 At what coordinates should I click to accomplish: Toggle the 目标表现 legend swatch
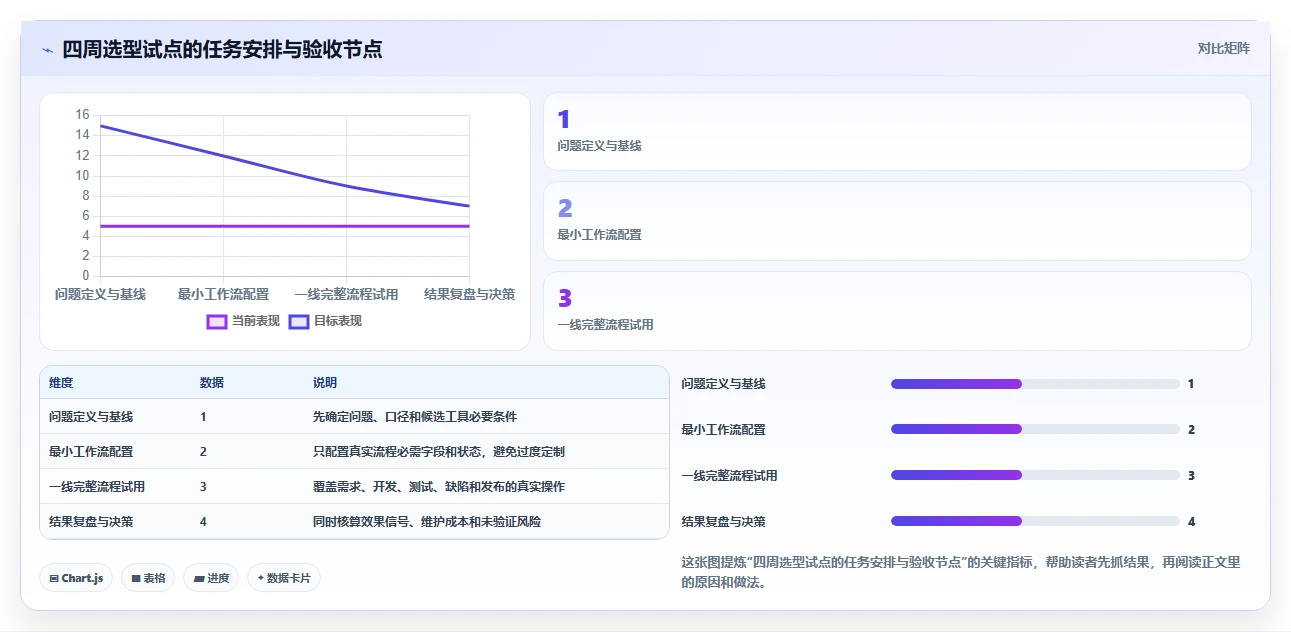tap(299, 321)
